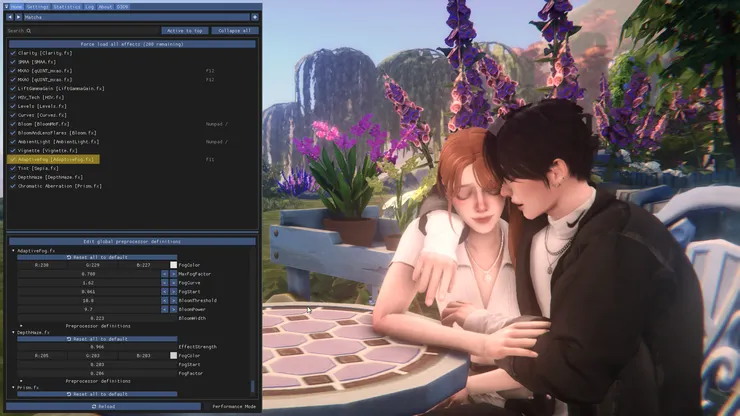Image resolution: width=740 pixels, height=416 pixels.
Task: Go to next preset arrow
Action: tap(18, 17)
